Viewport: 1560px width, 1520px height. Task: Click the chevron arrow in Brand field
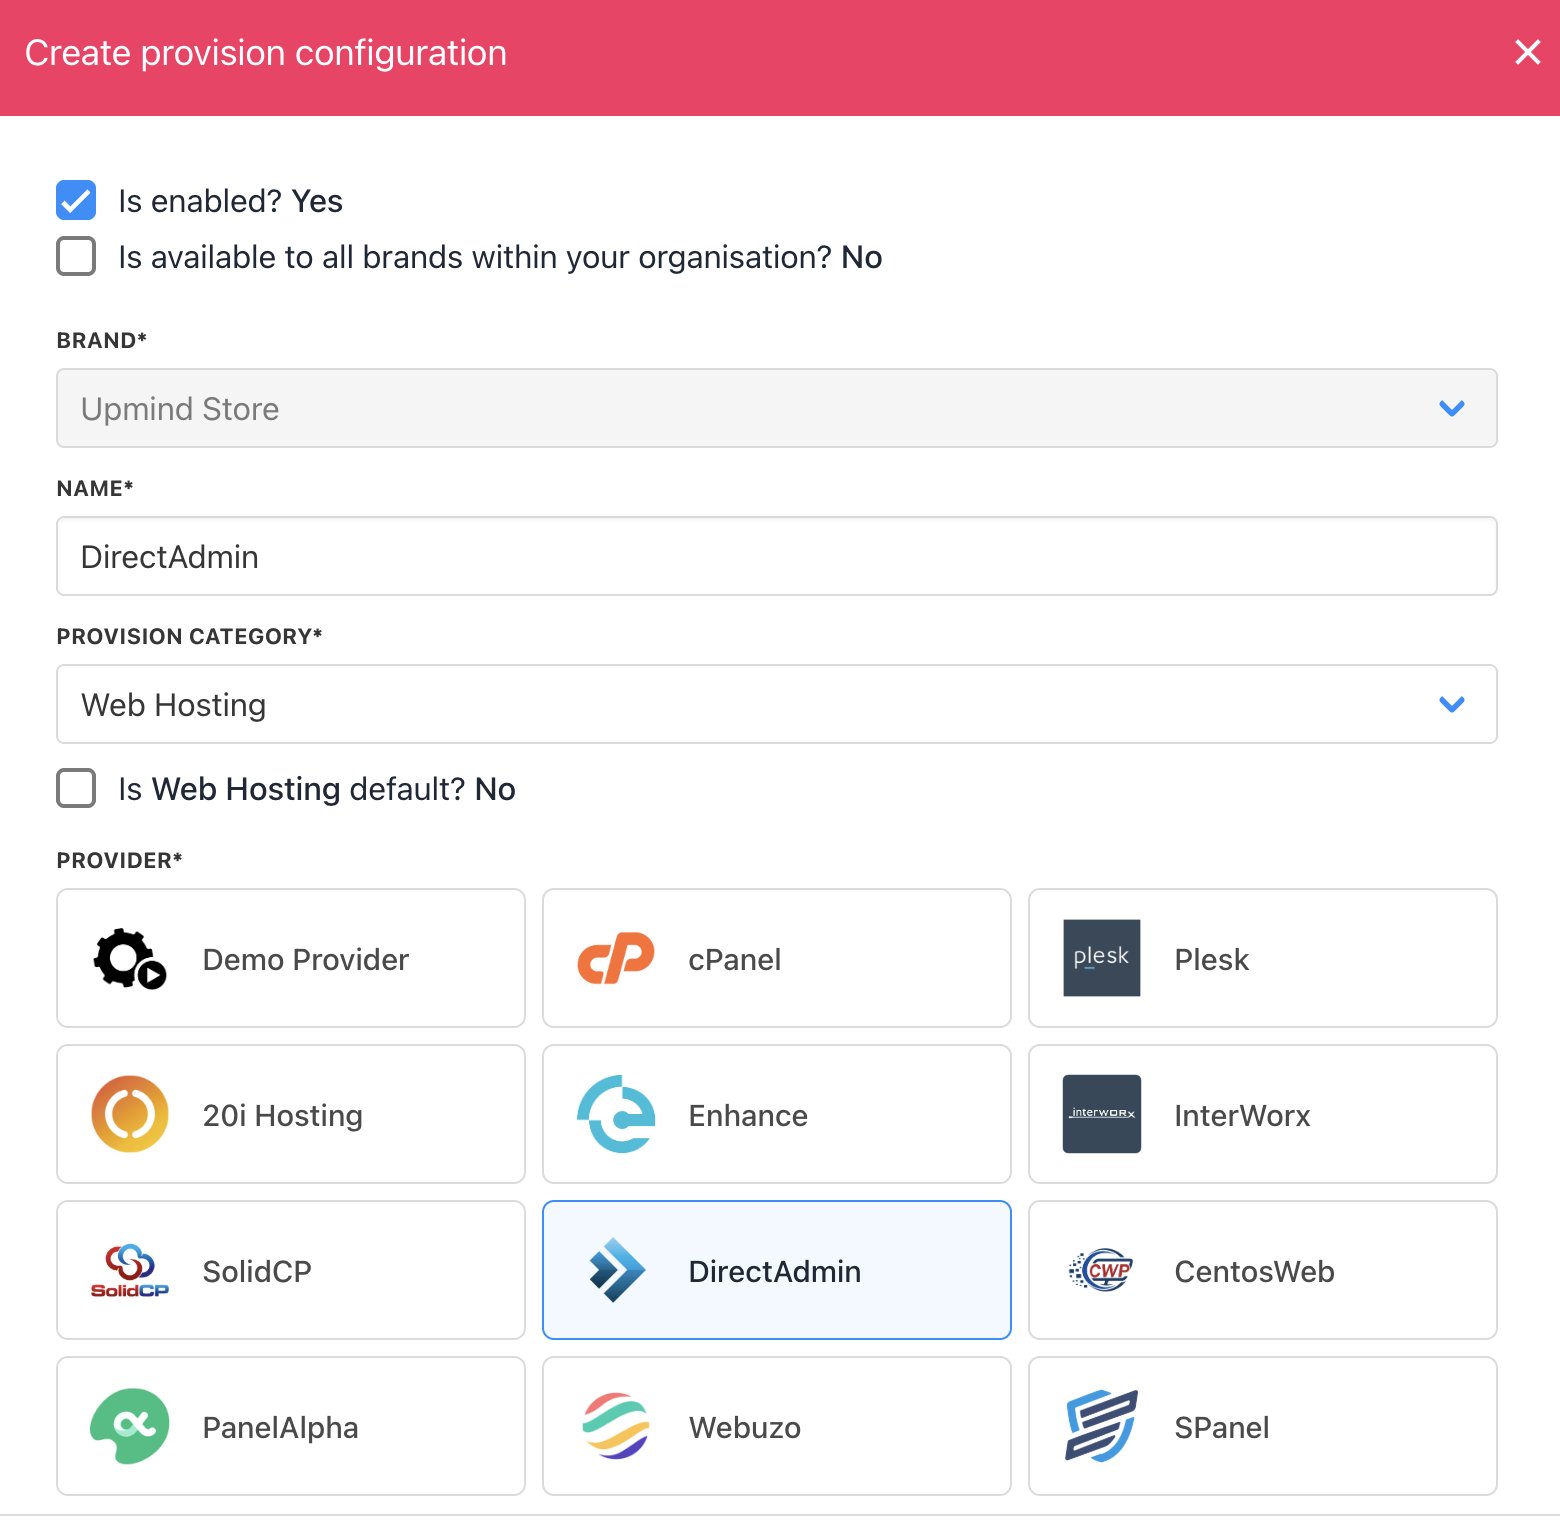point(1452,408)
